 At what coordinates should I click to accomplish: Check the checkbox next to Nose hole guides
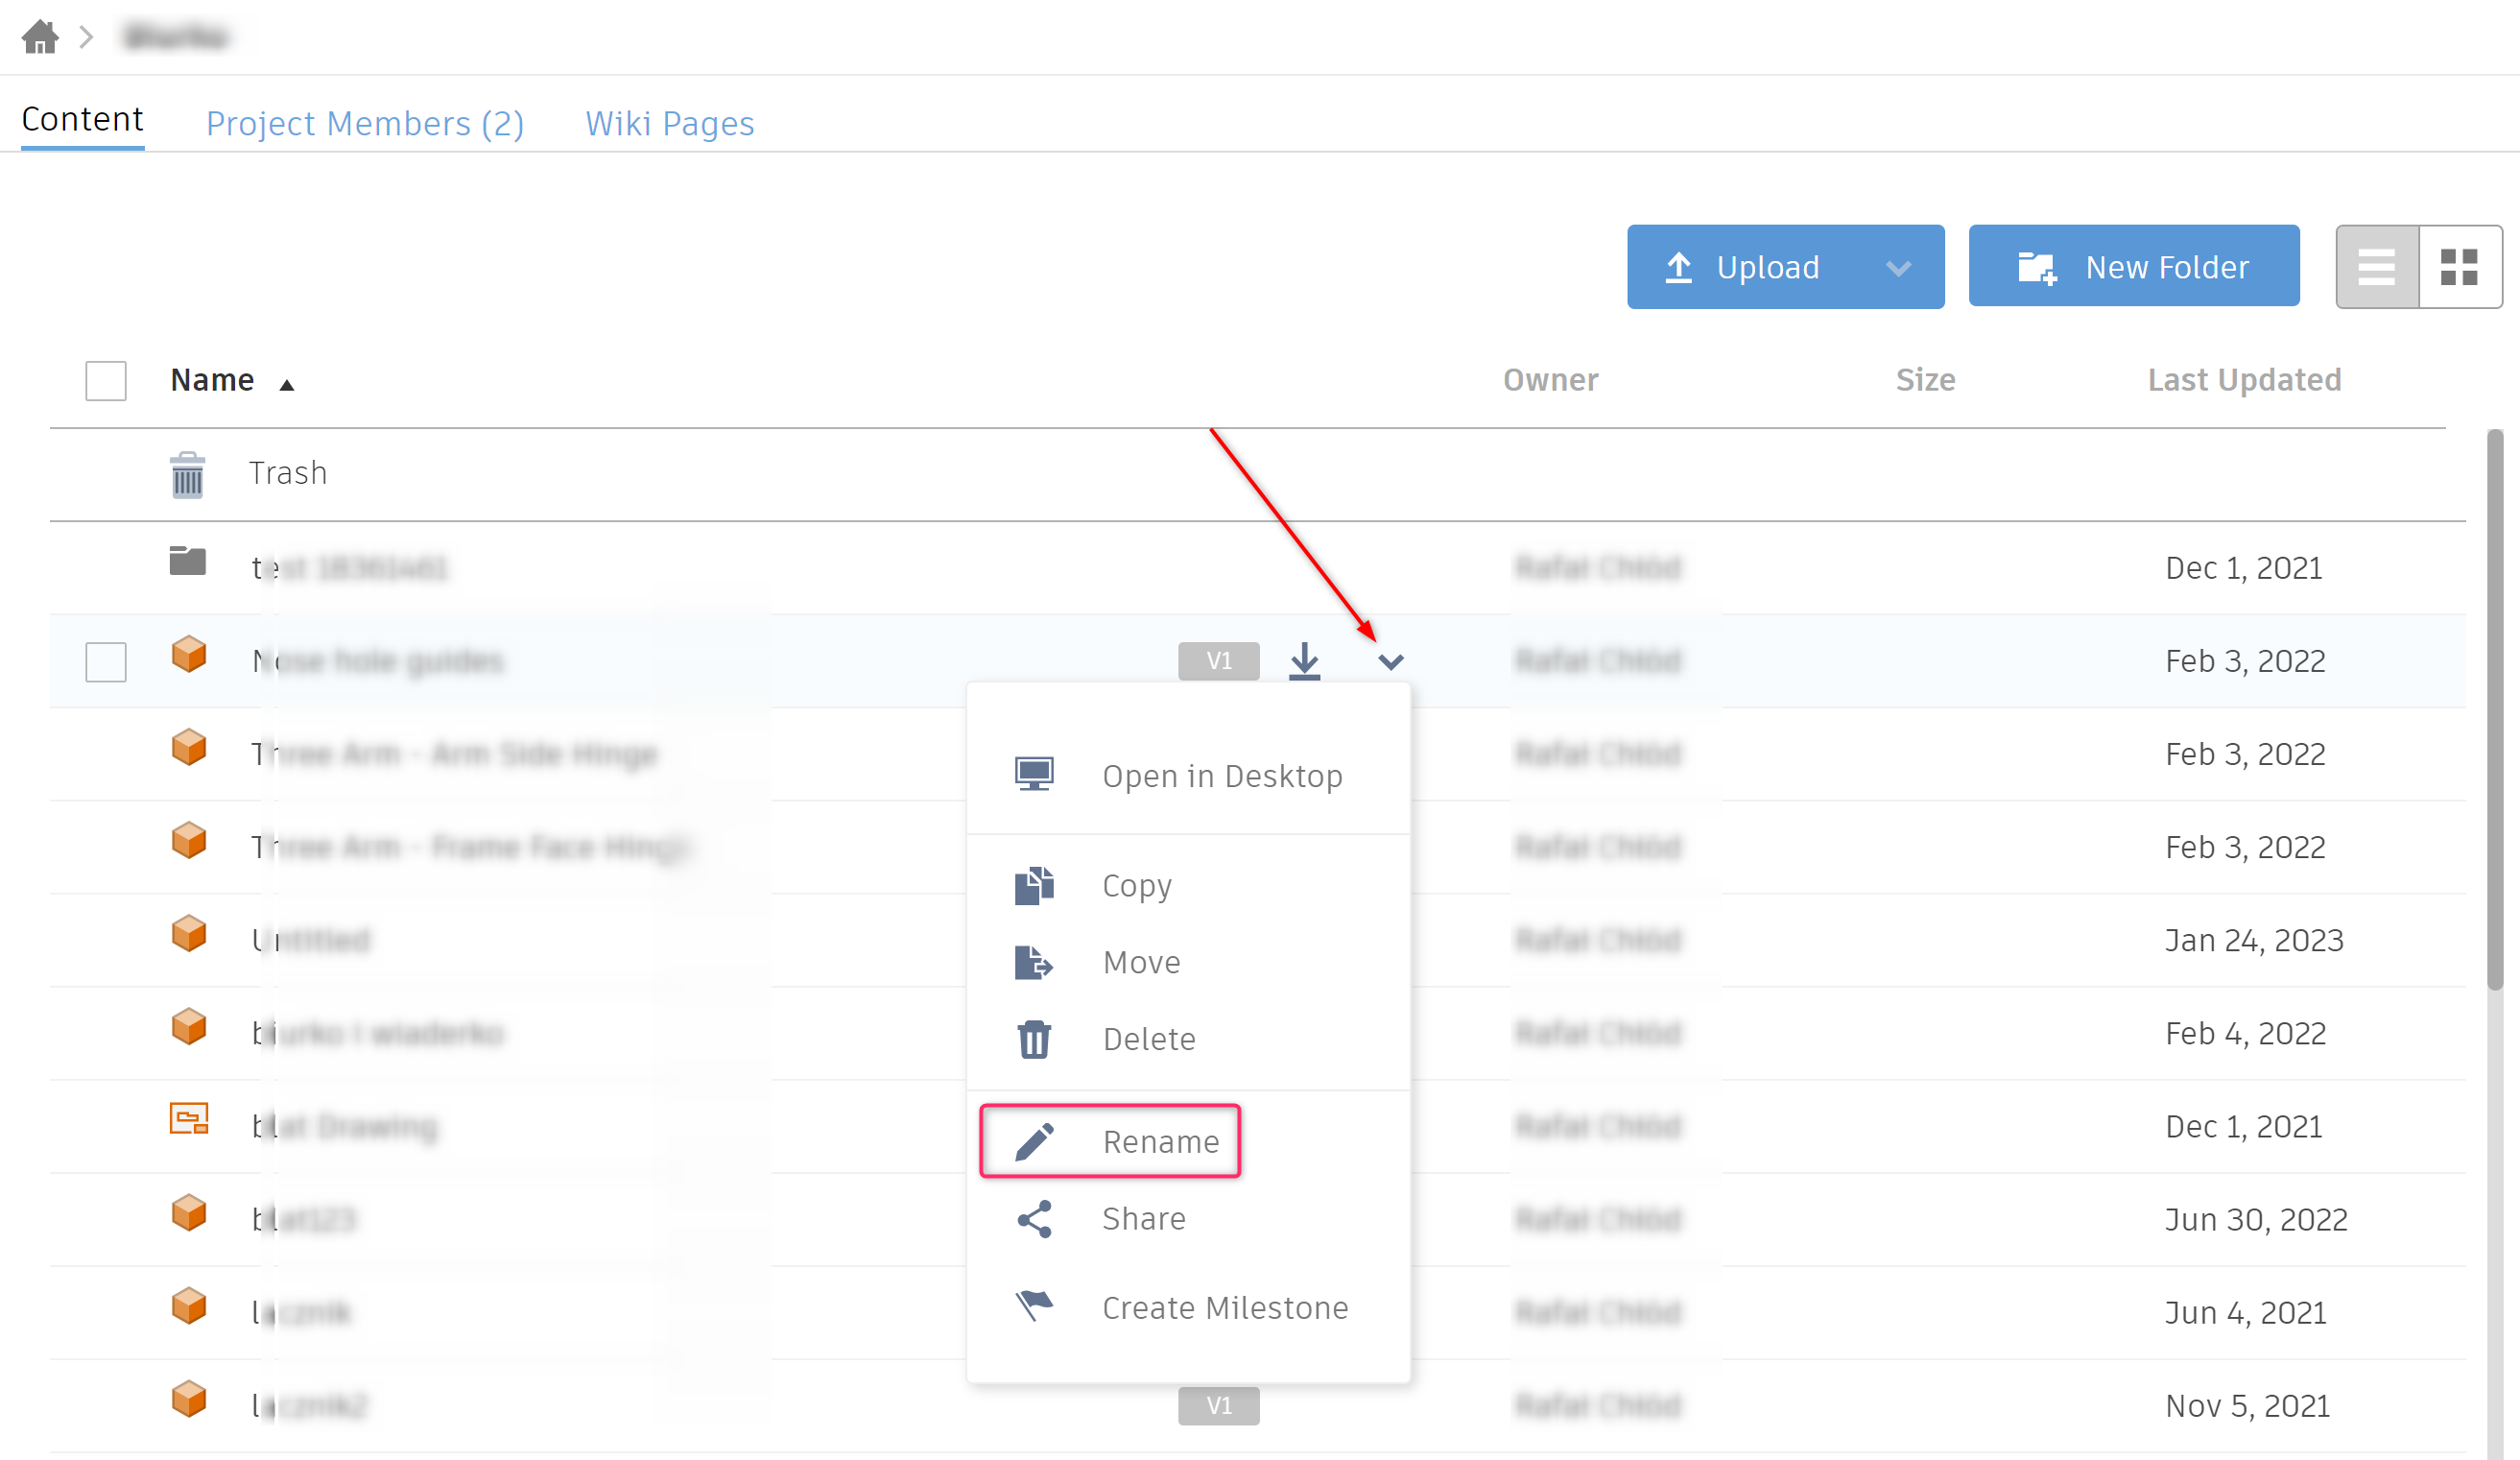click(104, 661)
